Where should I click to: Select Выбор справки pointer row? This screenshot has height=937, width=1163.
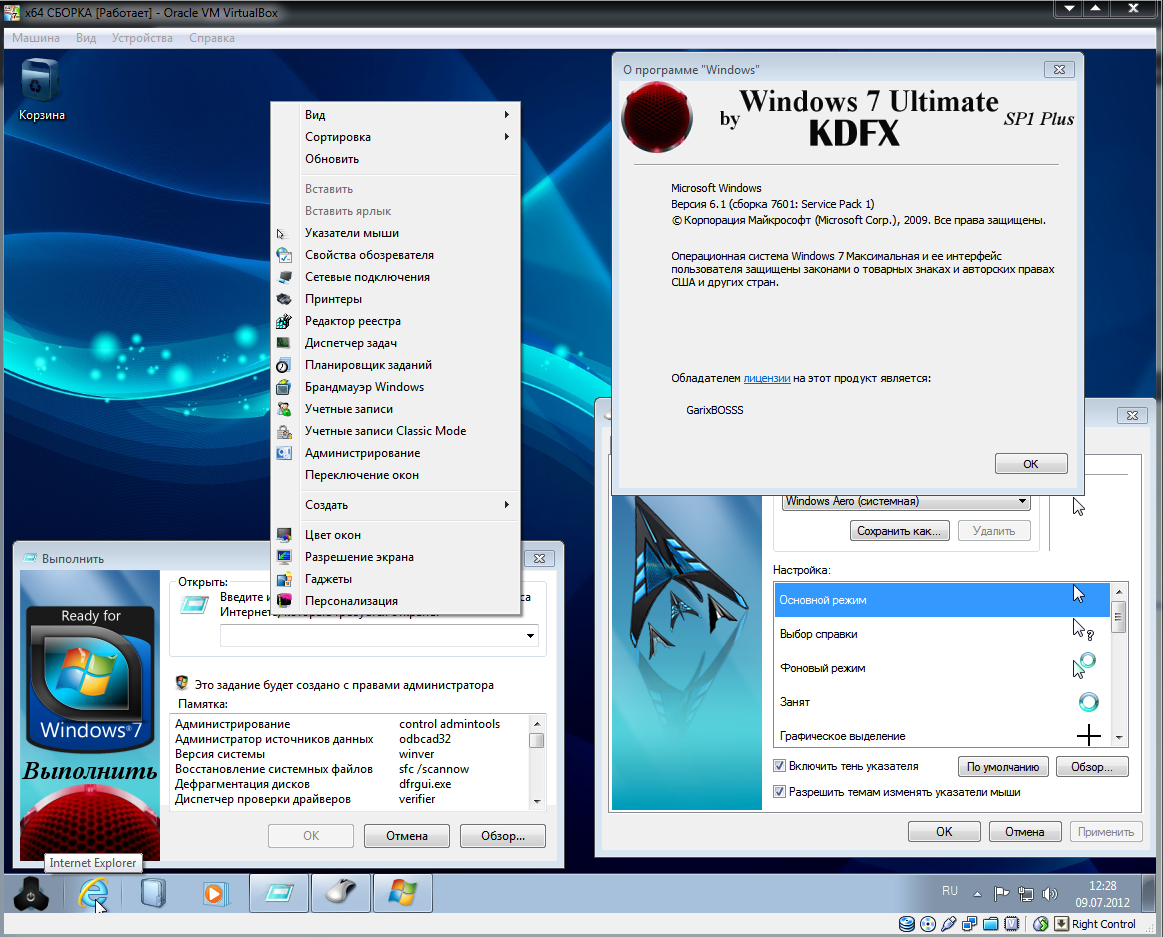tap(942, 634)
